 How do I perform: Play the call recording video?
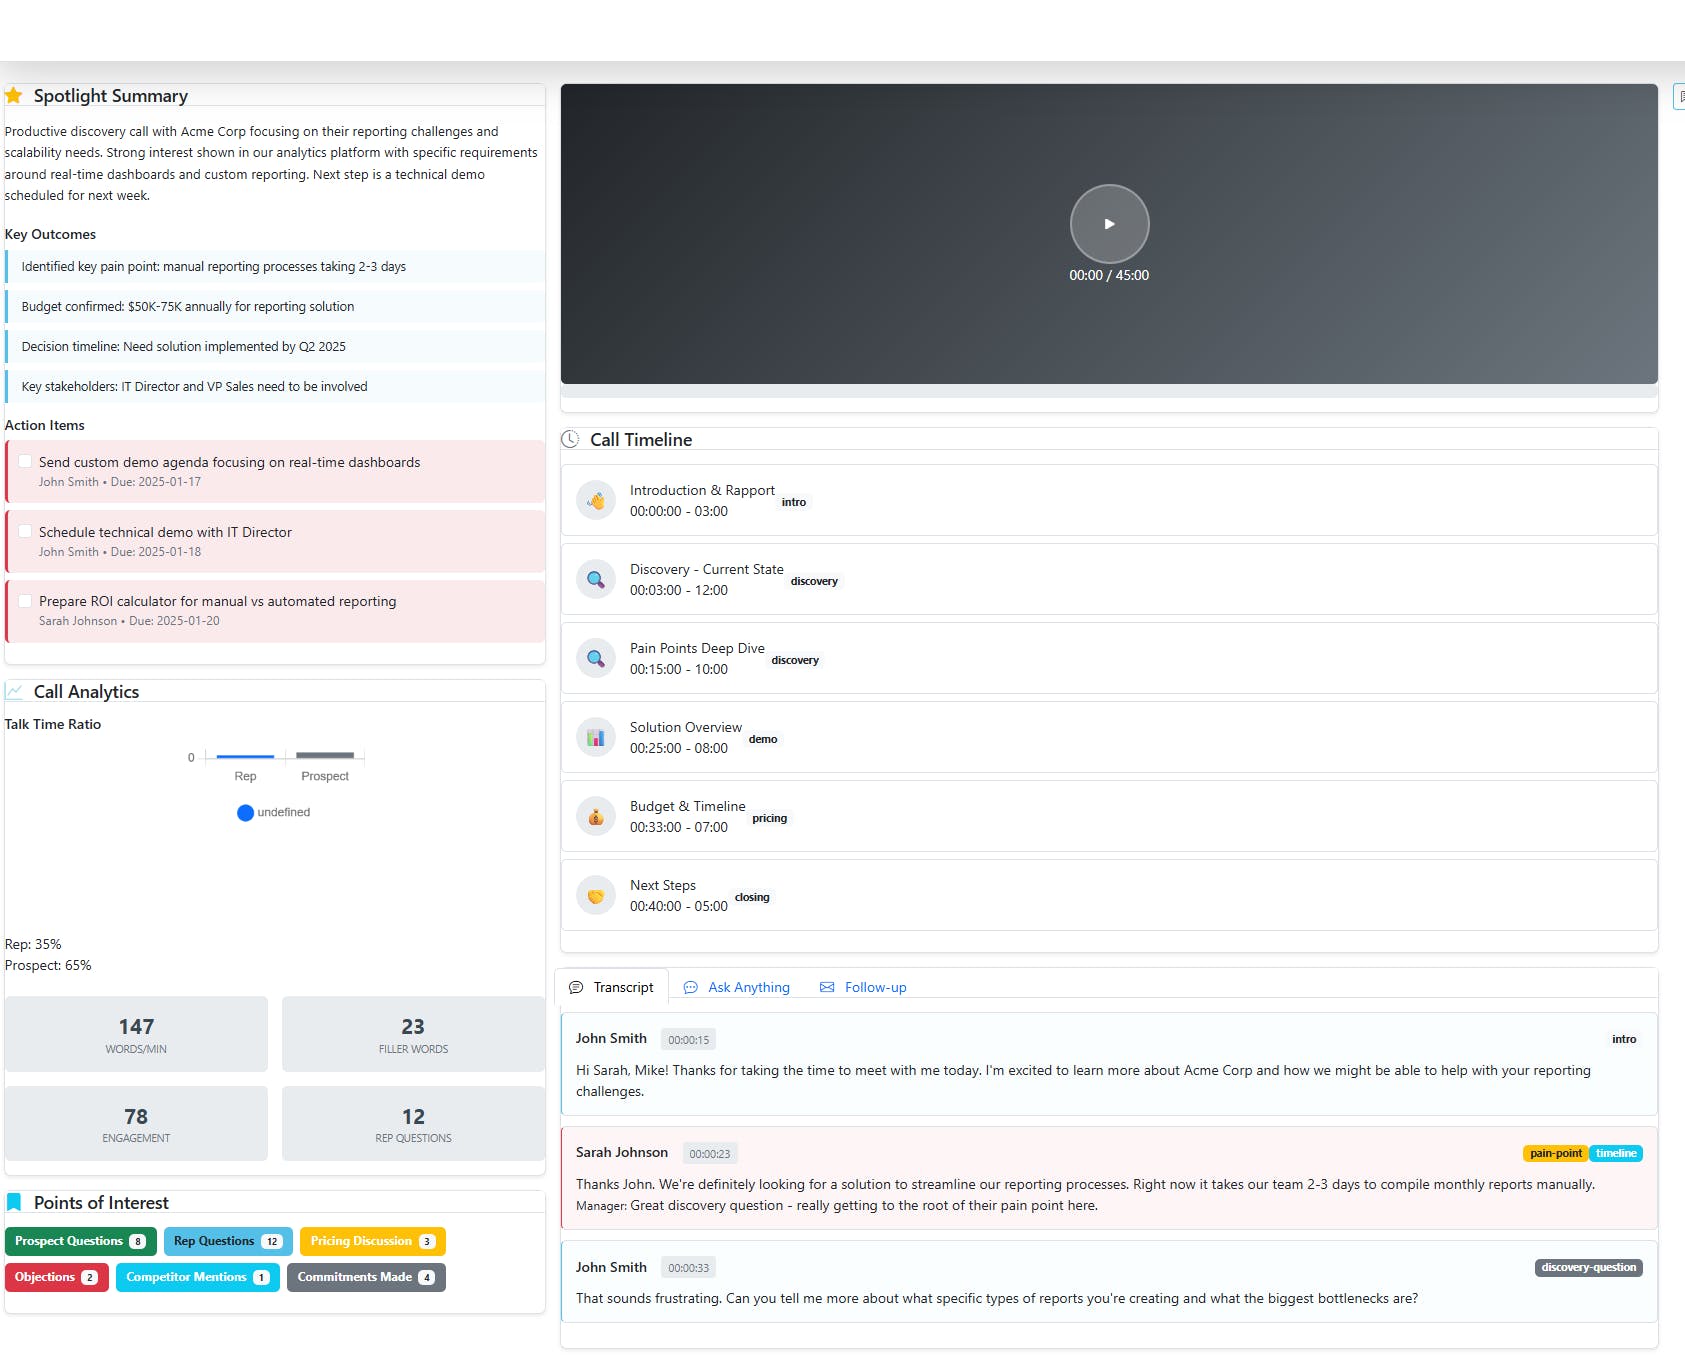tap(1109, 224)
